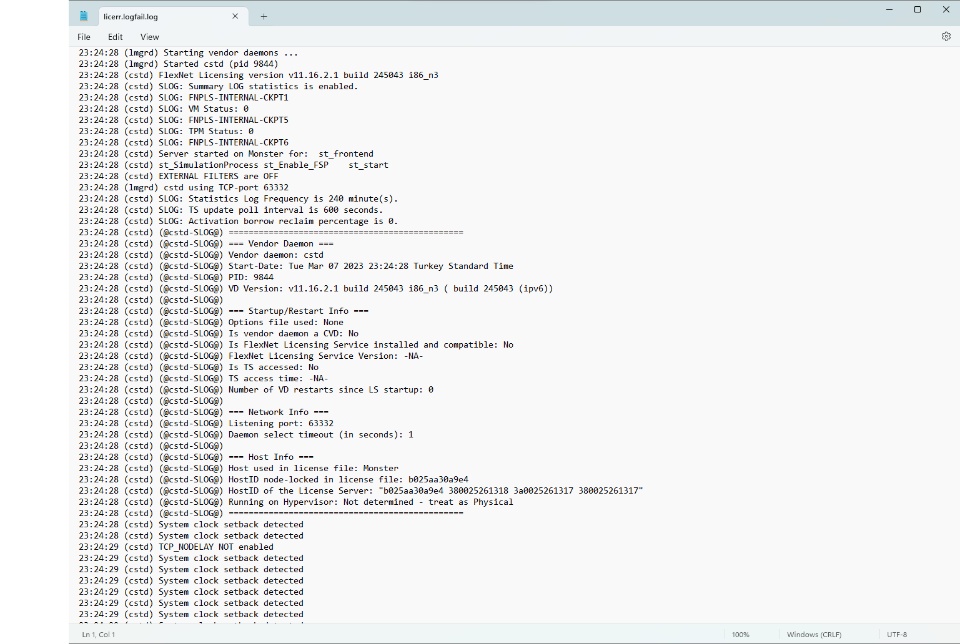960x644 pixels.
Task: Click 'Is TS accessed: No' line
Action: tap(198, 367)
